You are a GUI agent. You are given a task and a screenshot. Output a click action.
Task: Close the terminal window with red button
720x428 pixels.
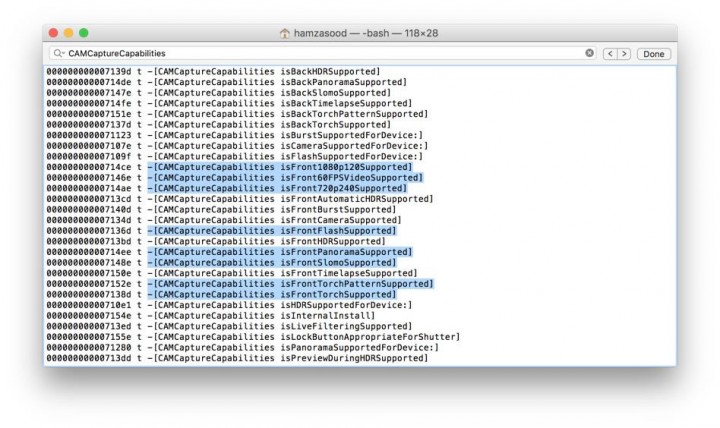pos(53,33)
